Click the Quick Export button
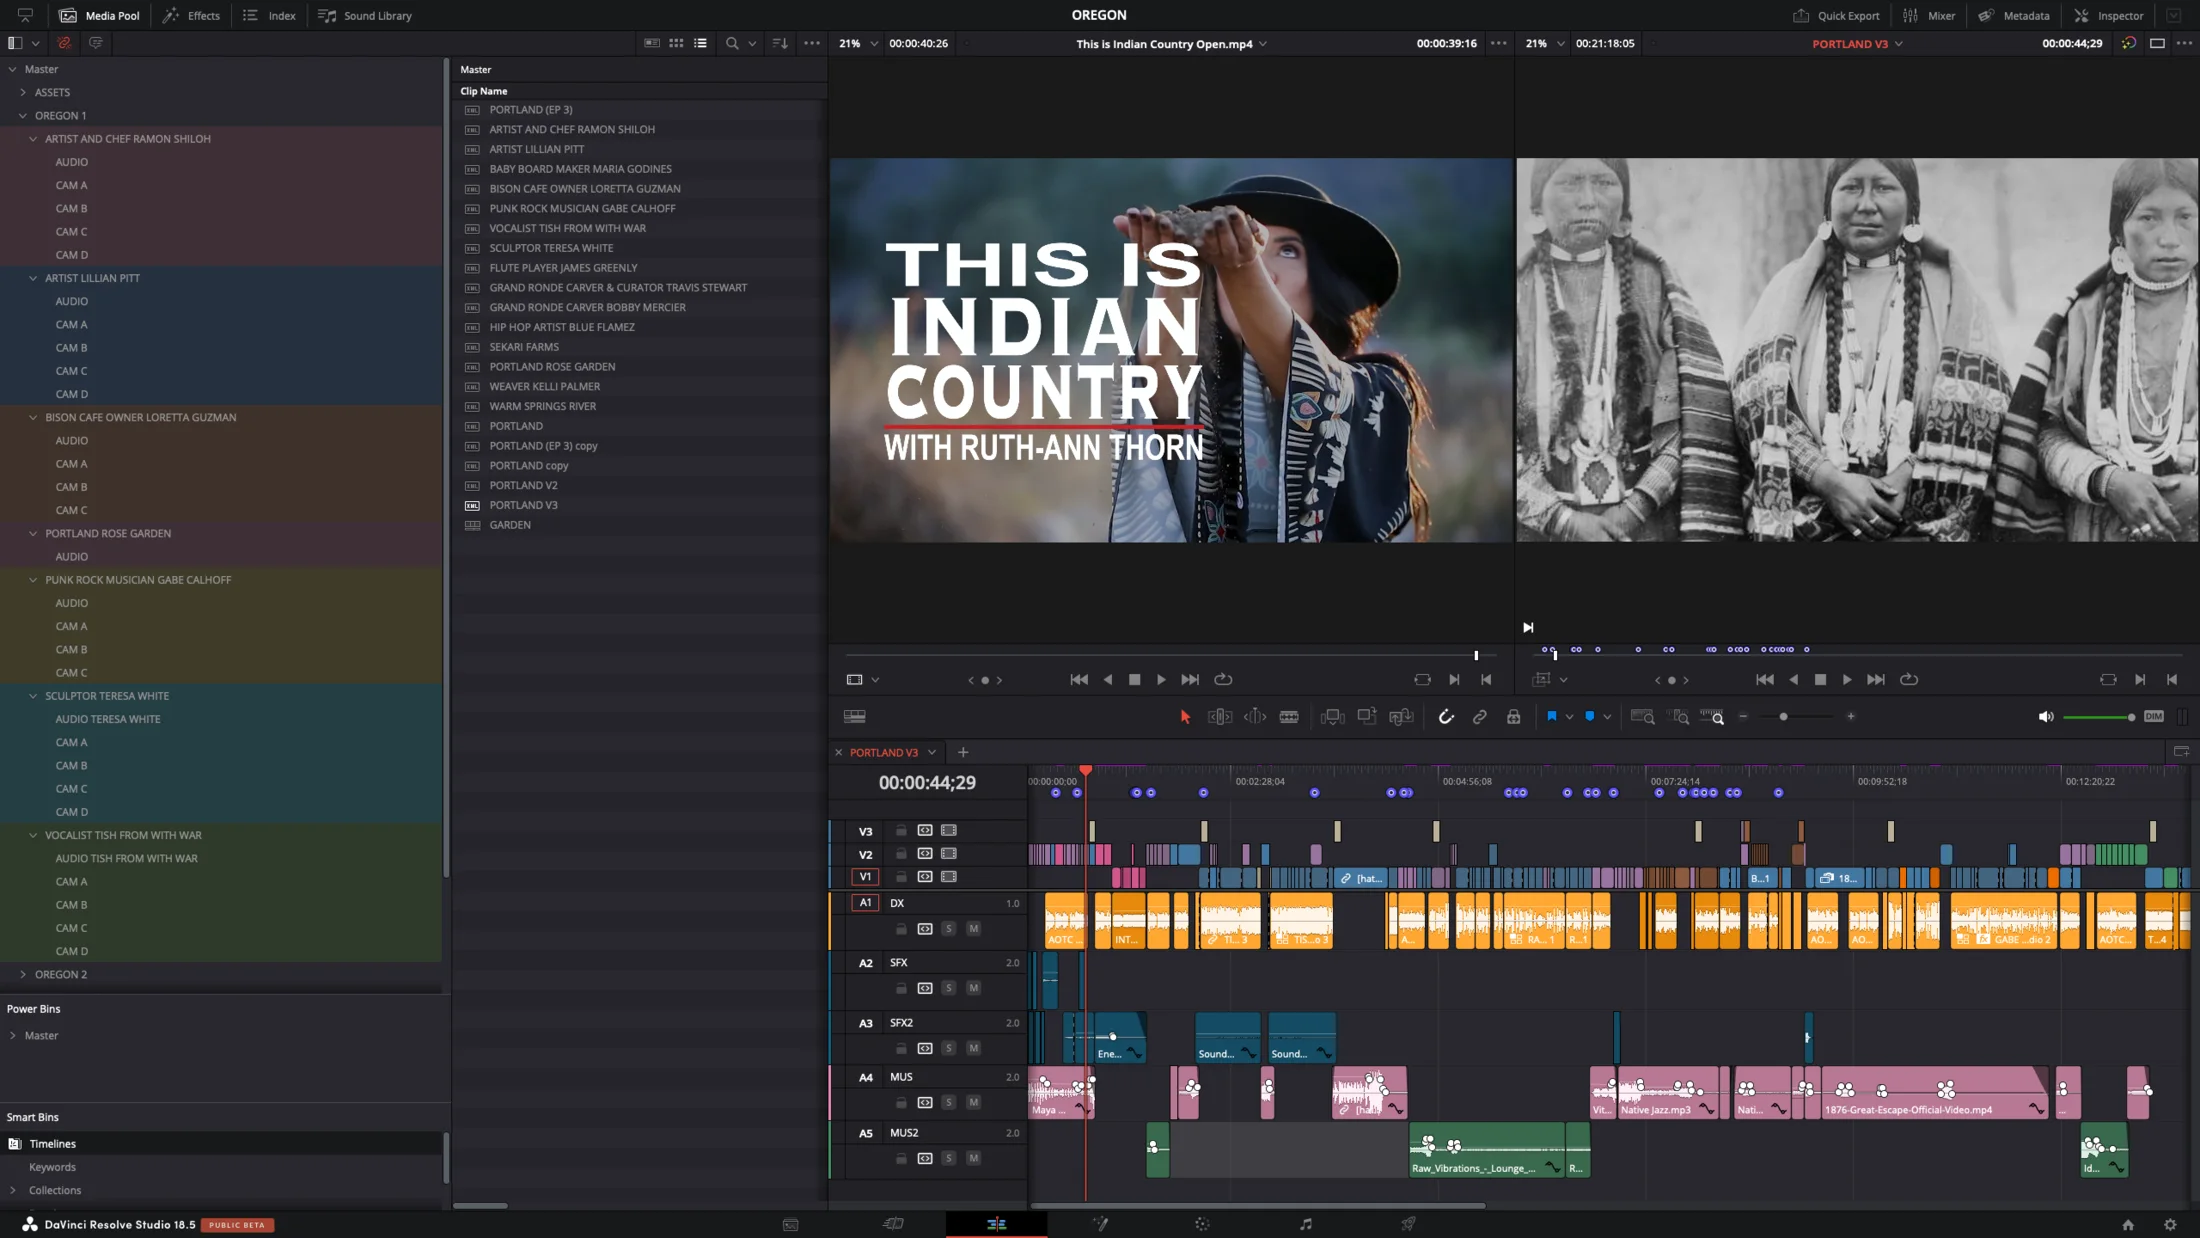This screenshot has height=1238, width=2200. point(1836,16)
